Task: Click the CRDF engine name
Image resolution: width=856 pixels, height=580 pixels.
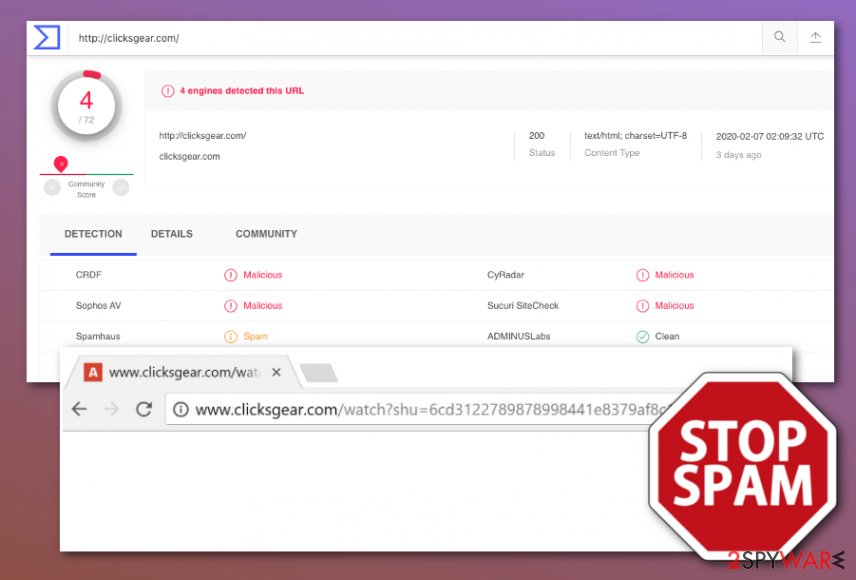Action: [88, 275]
